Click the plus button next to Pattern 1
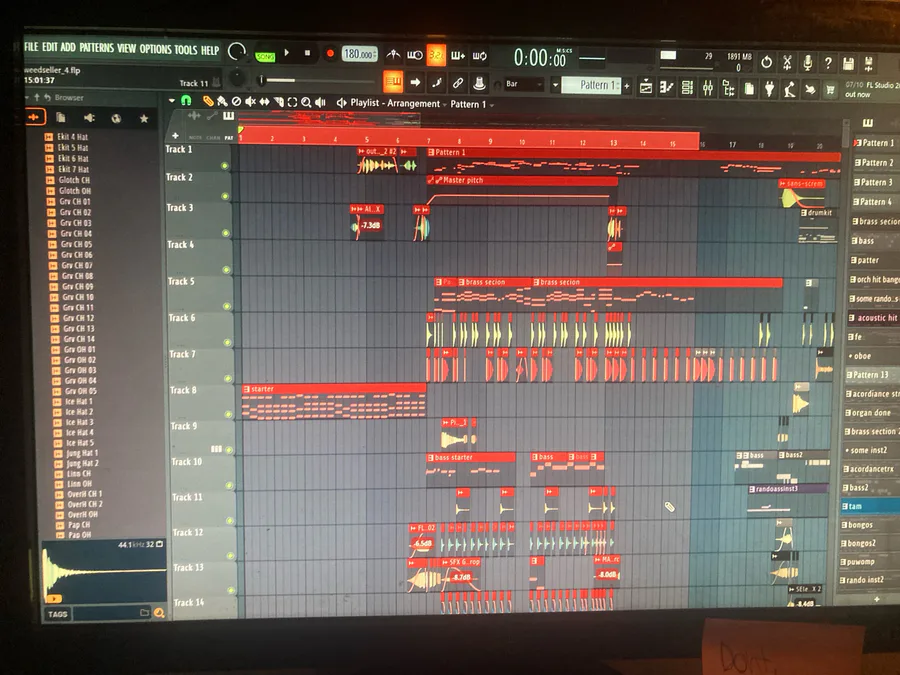The height and width of the screenshot is (675, 900). (x=627, y=86)
